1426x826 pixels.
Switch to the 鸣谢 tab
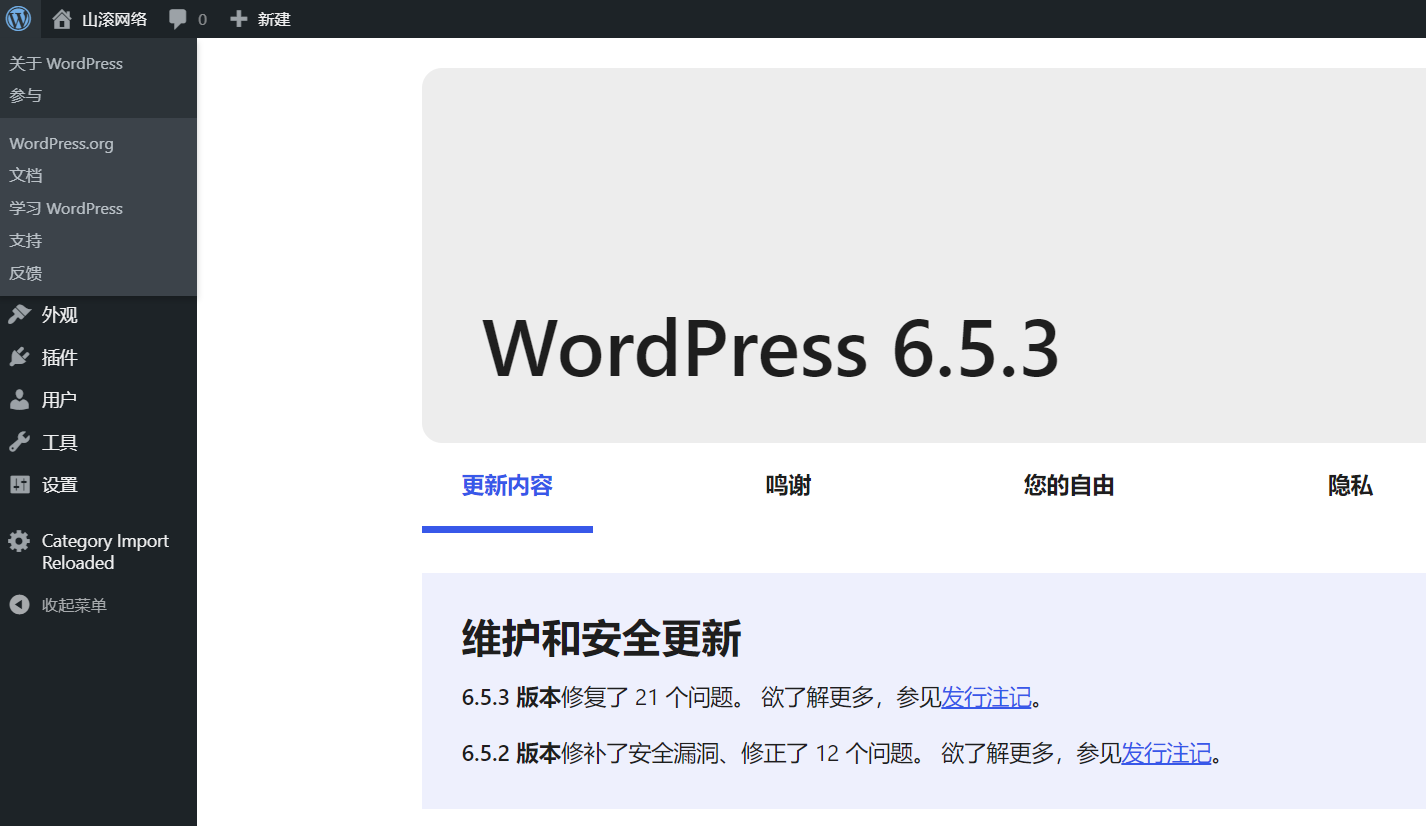click(x=788, y=486)
